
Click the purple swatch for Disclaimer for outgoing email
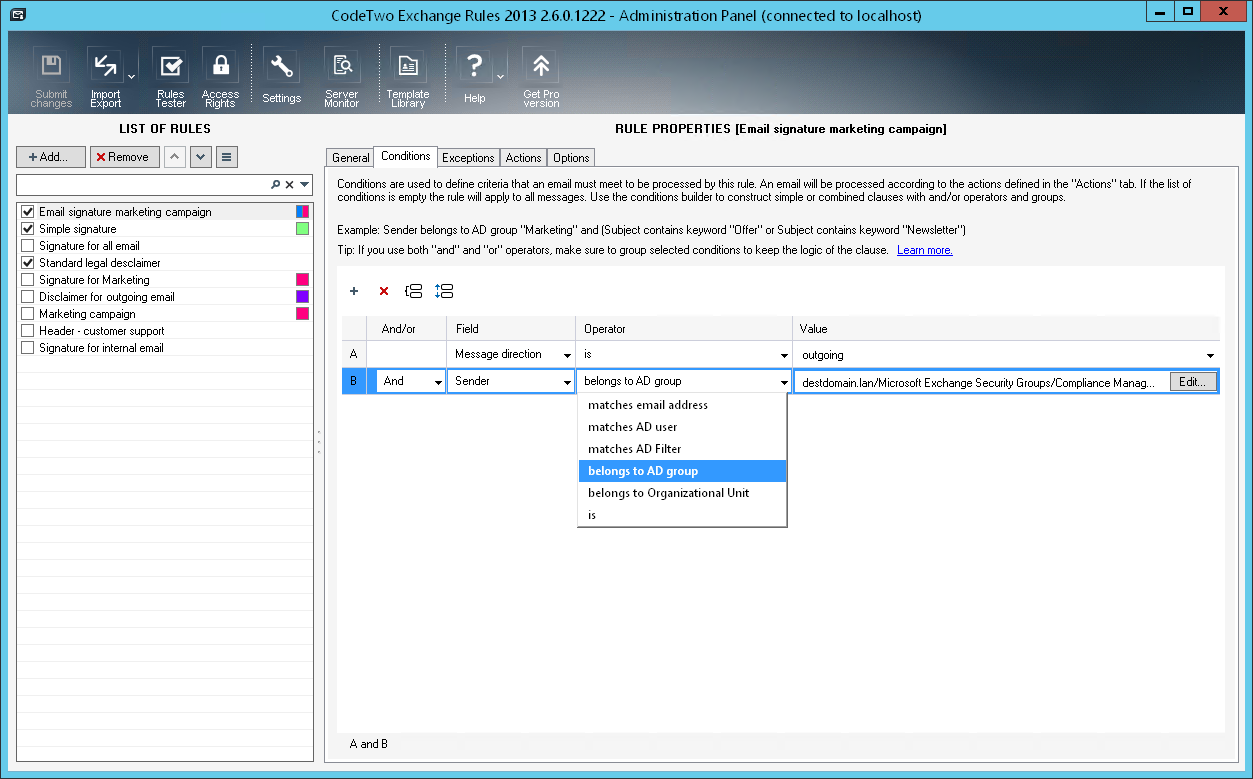coord(302,297)
